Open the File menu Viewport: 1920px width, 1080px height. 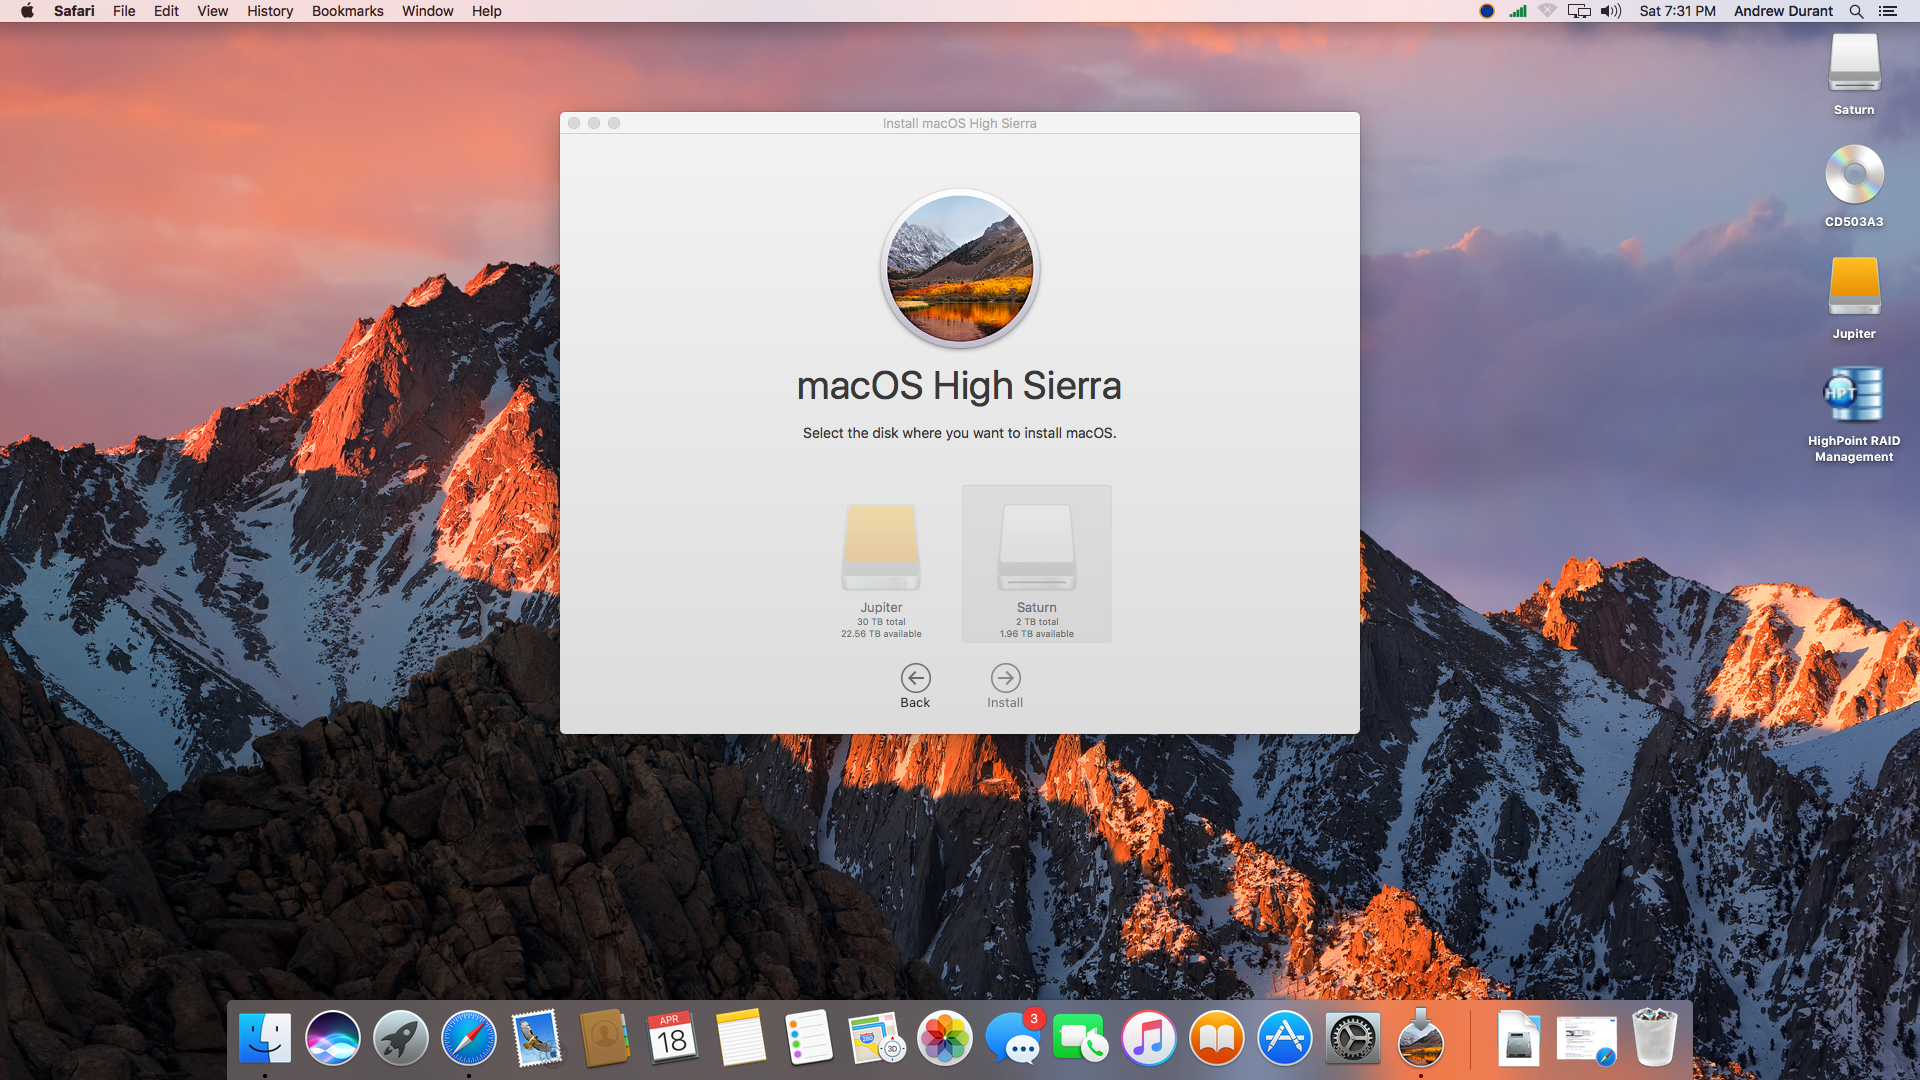click(124, 11)
